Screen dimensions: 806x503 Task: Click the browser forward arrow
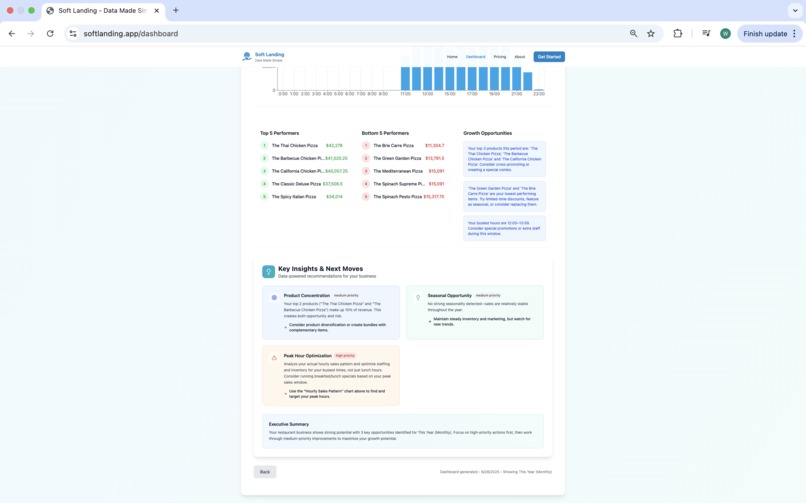click(31, 33)
